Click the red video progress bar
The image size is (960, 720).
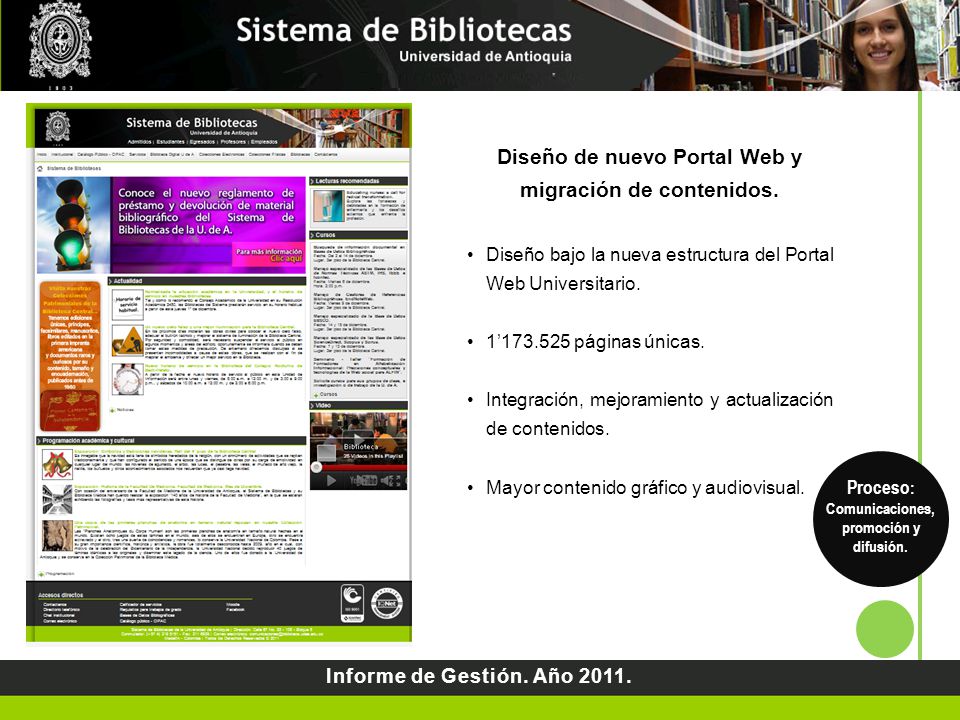[x=364, y=468]
